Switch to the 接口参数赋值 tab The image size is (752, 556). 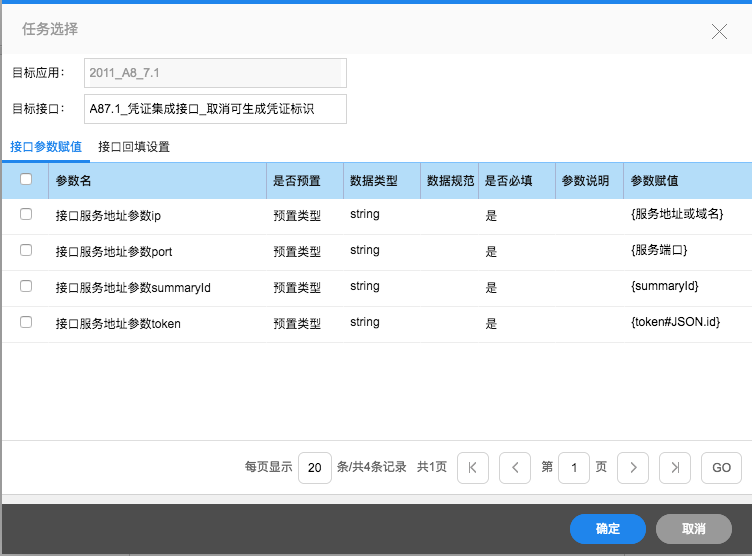46,147
